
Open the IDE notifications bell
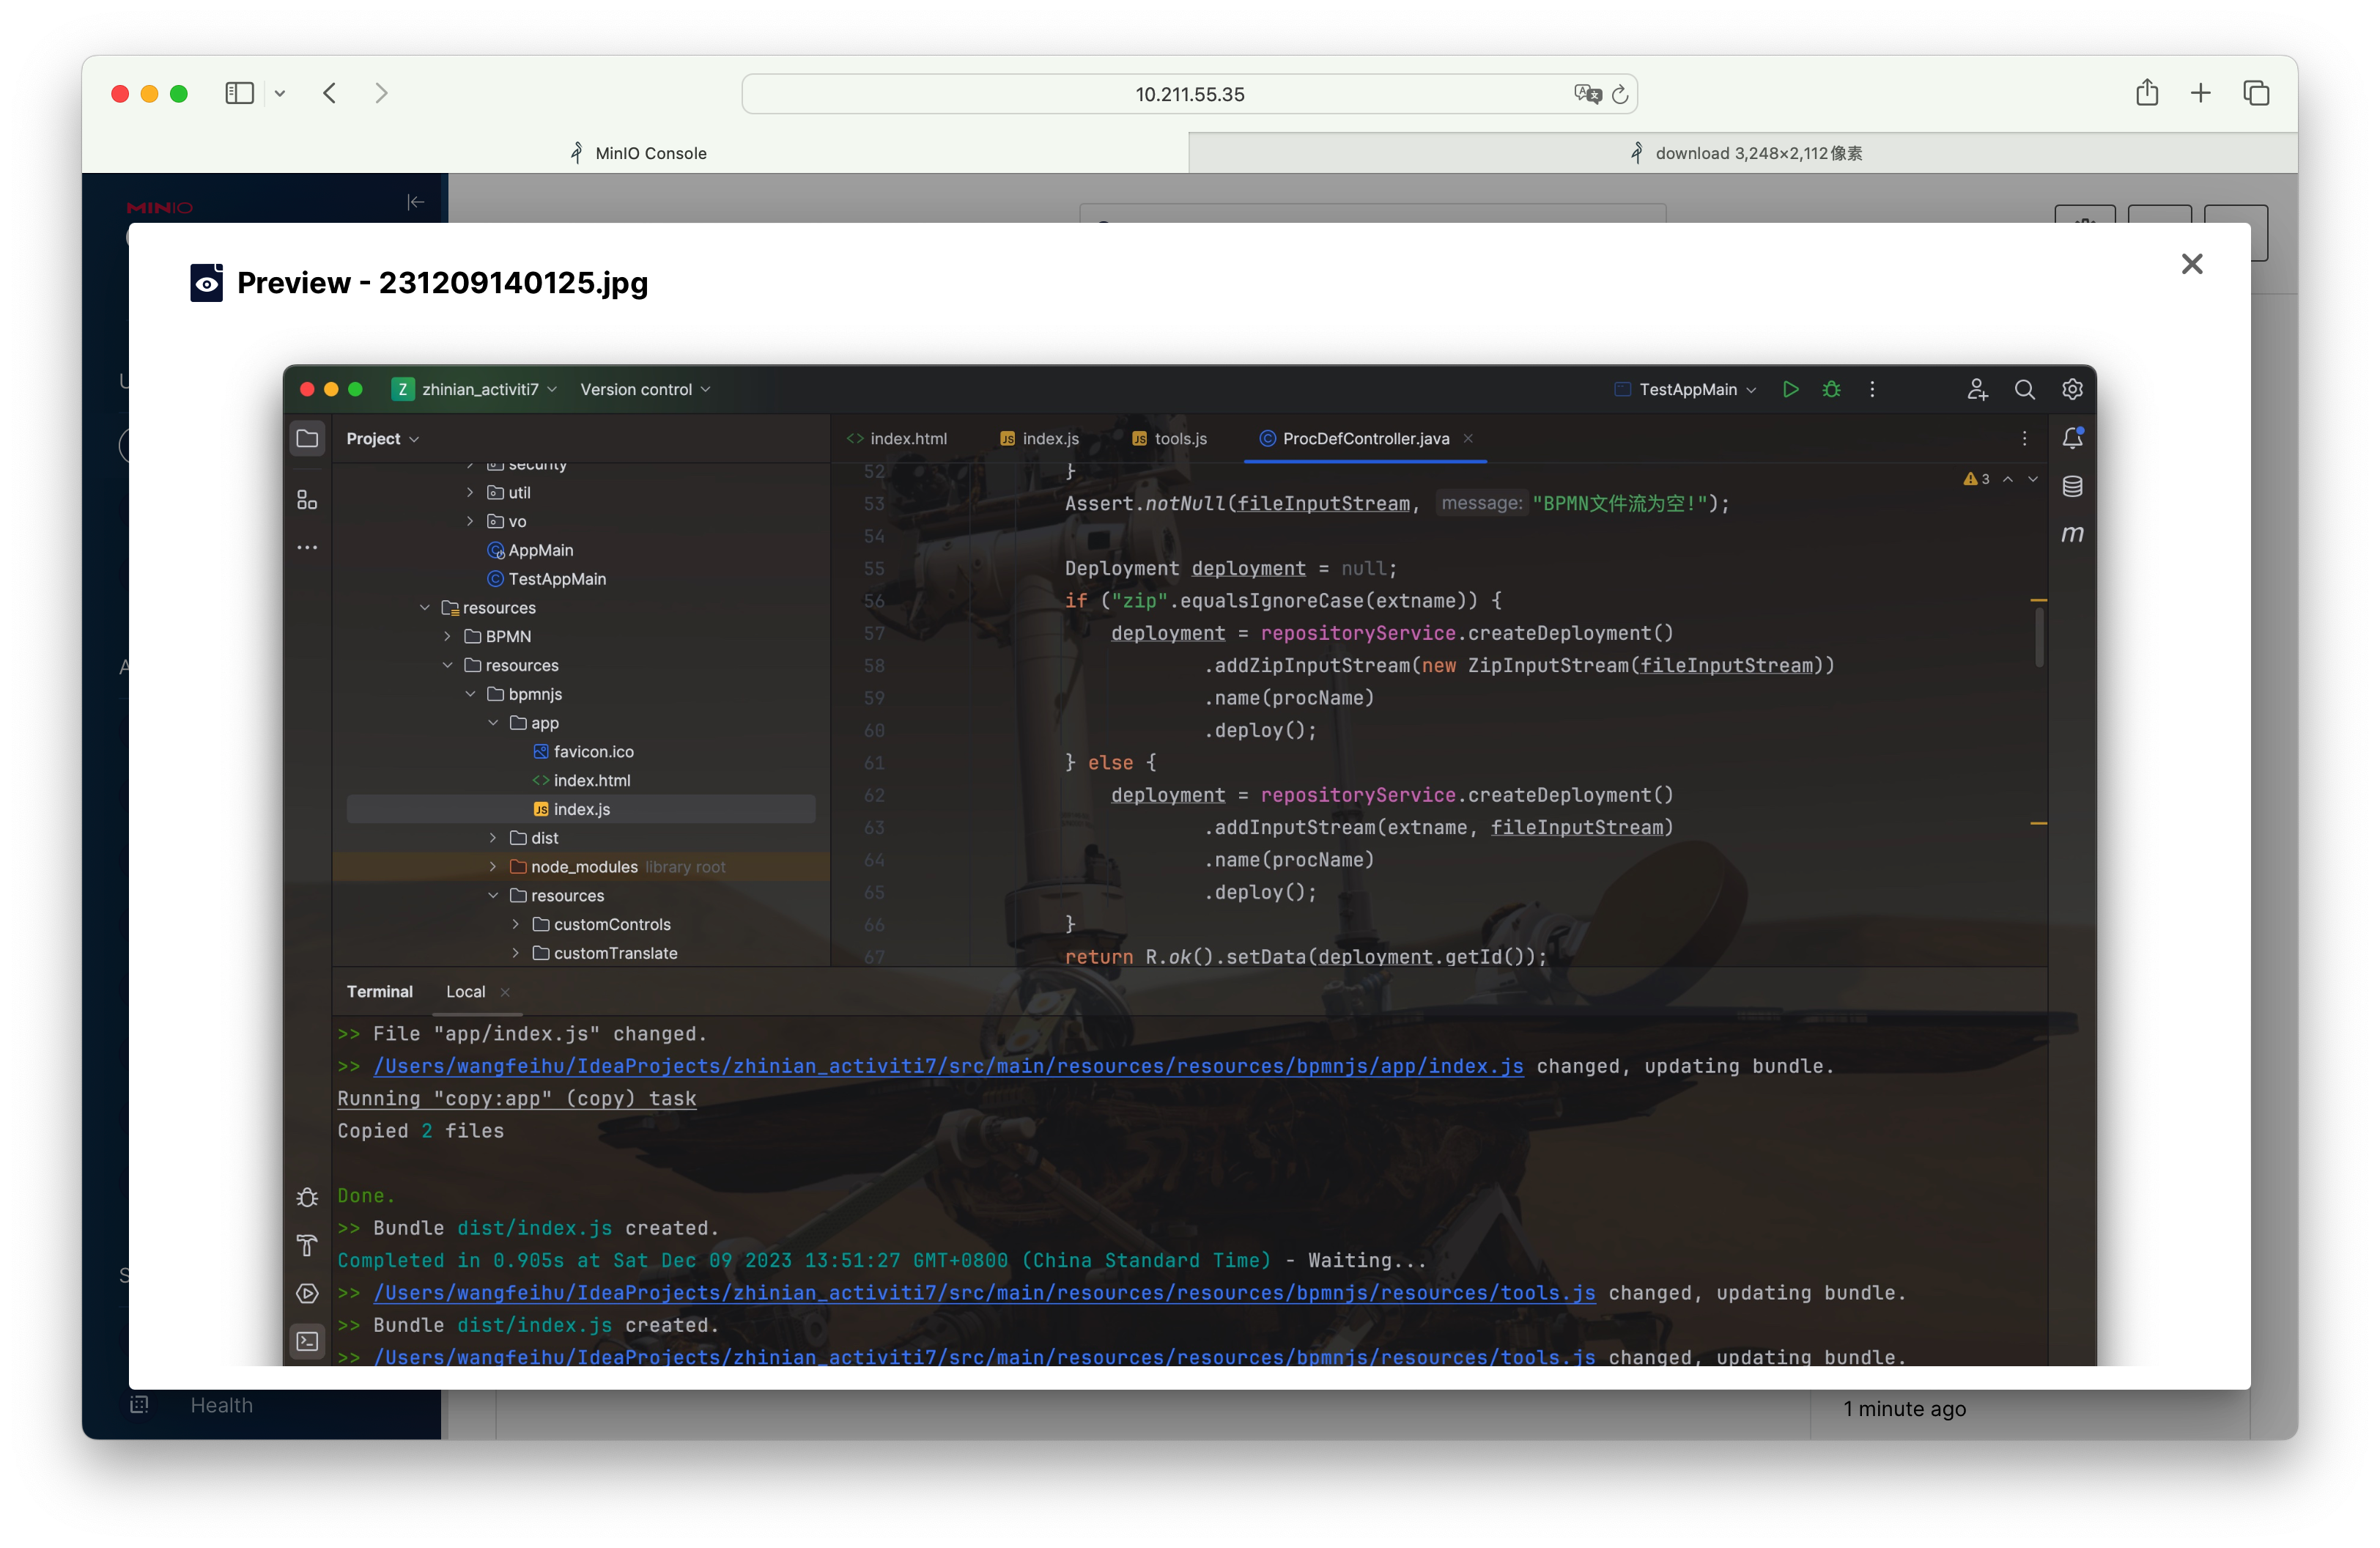pos(2072,438)
